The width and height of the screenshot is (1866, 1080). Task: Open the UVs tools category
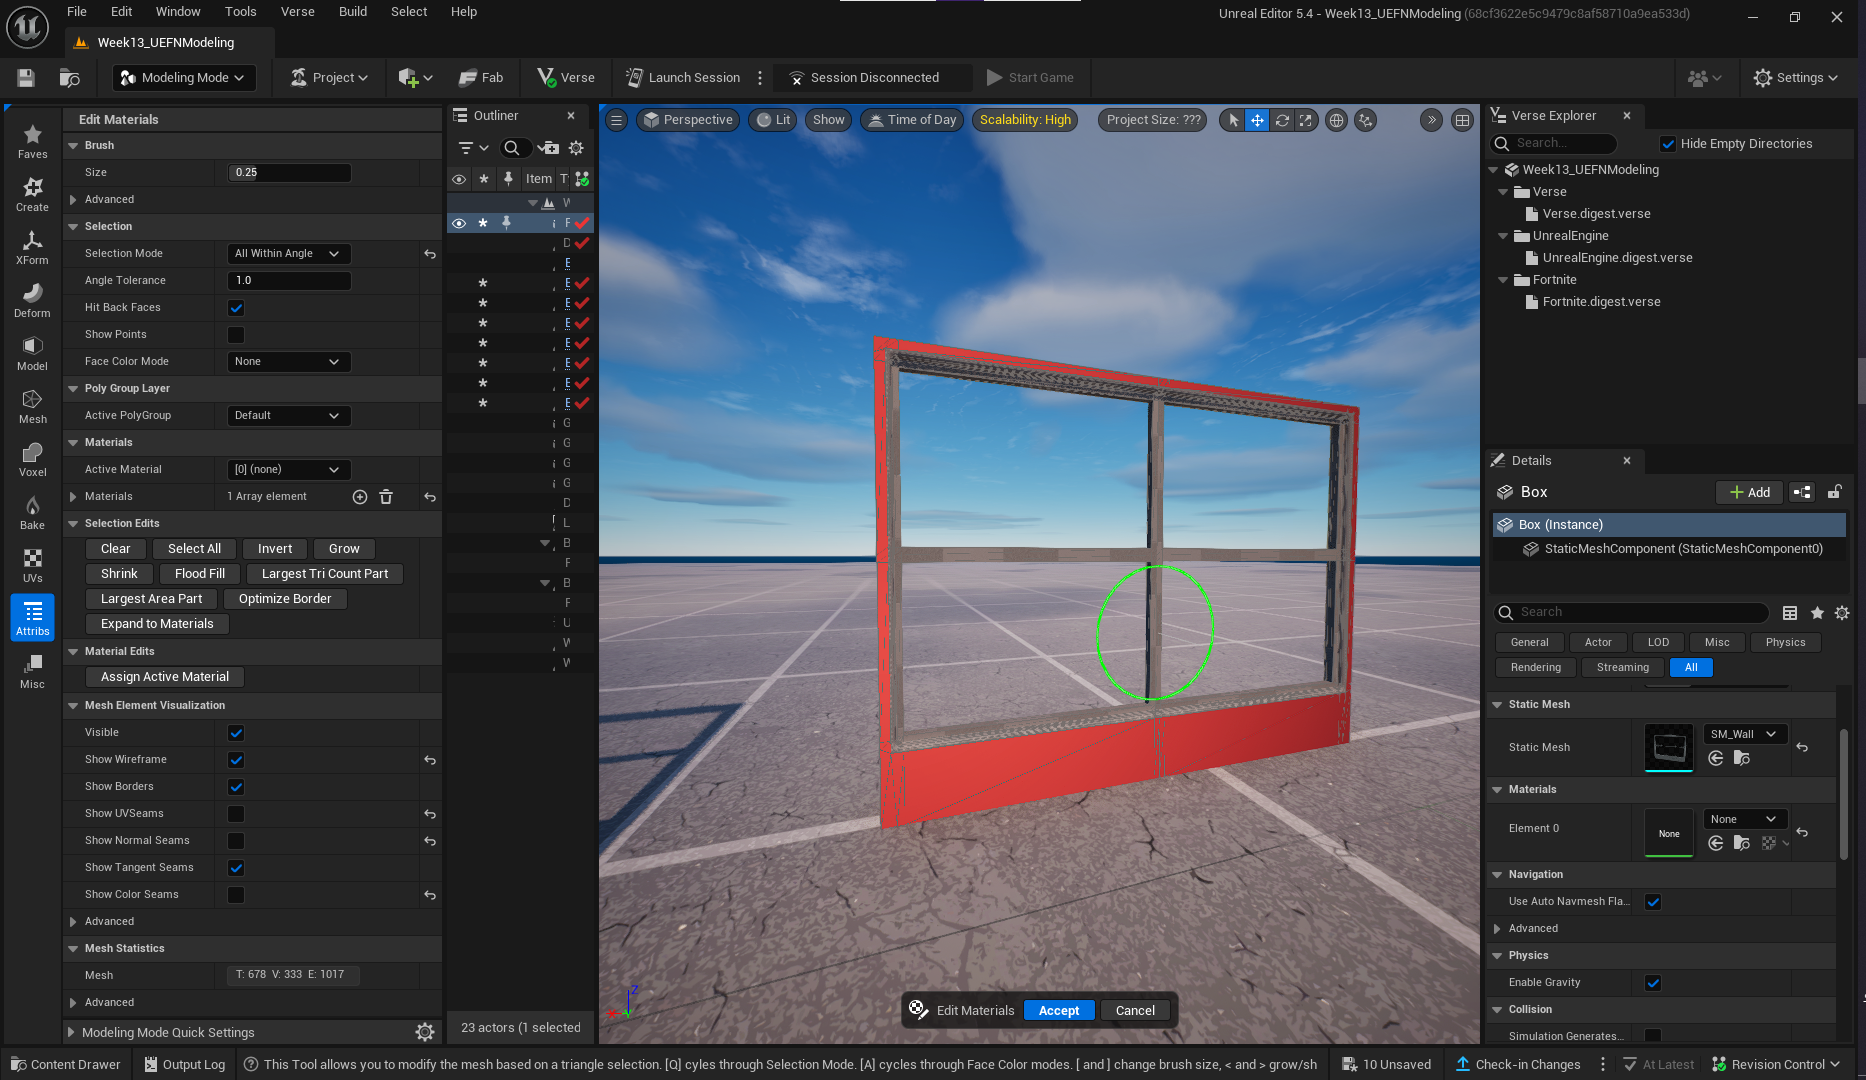[x=32, y=565]
